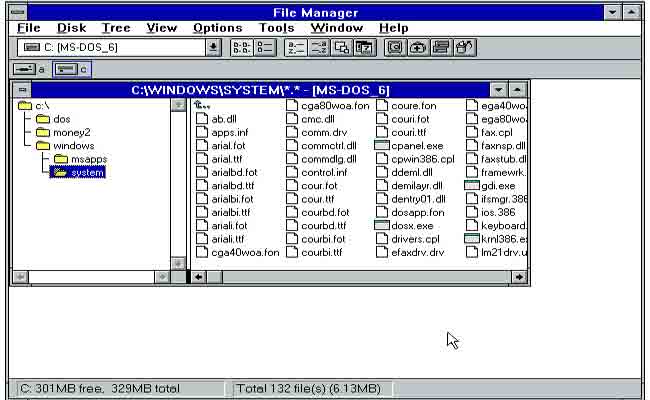The image size is (650, 400).
Task: Click the dosx.exe program icon
Action: pyautogui.click(x=382, y=225)
